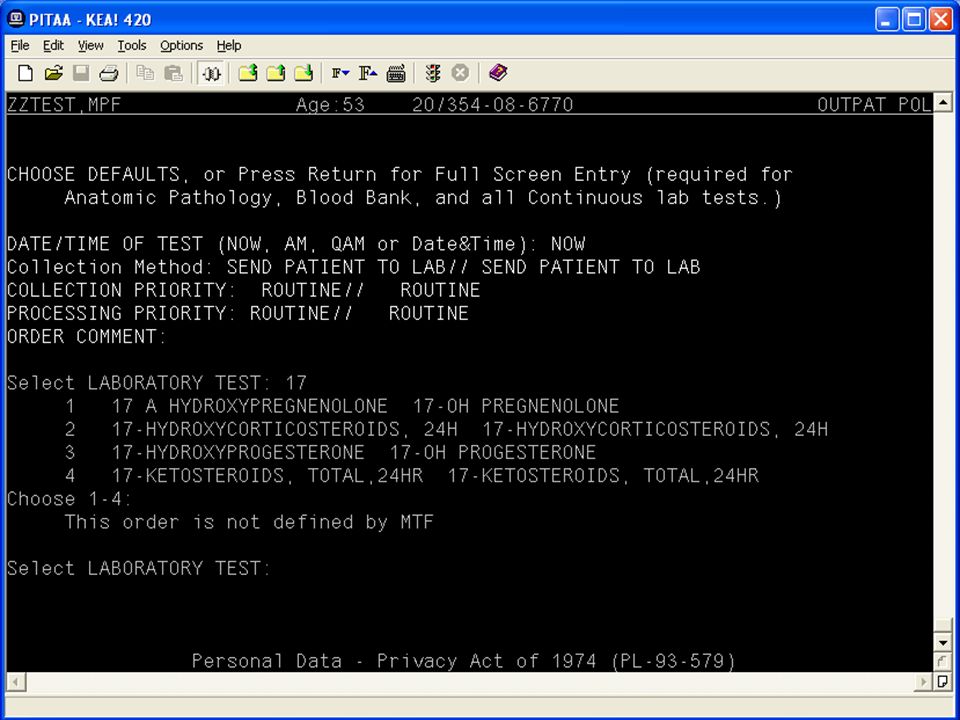This screenshot has height=720, width=960.
Task: Close the PITAA window
Action: click(x=941, y=20)
